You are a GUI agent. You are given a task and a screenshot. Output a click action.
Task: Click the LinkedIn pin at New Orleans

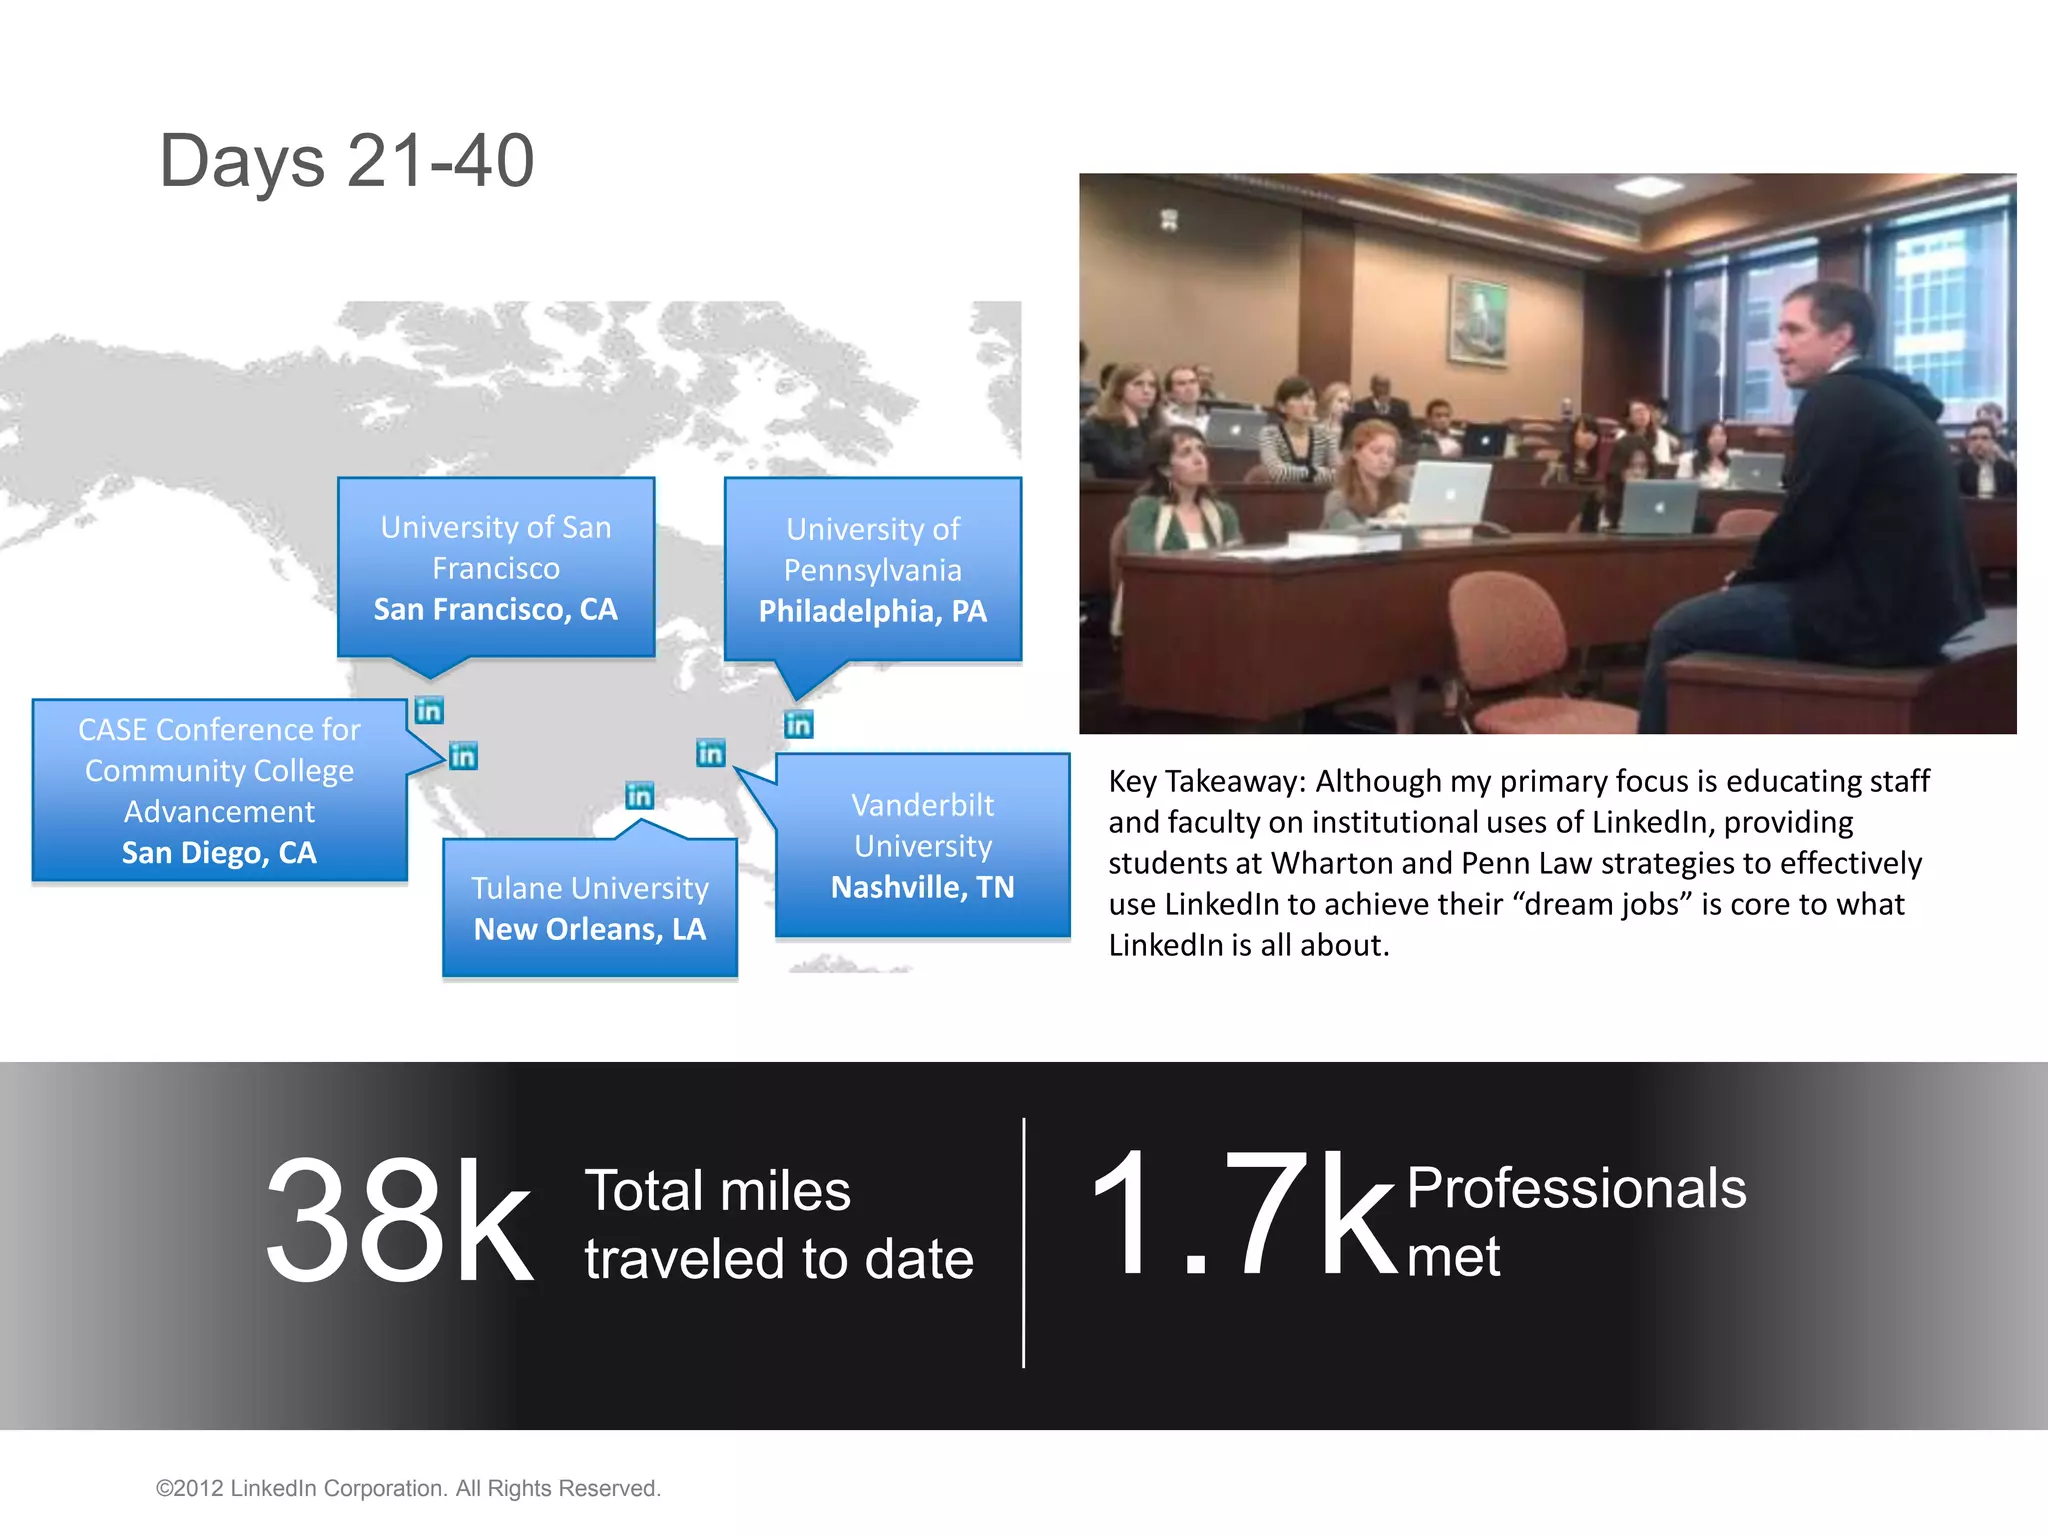[x=639, y=796]
